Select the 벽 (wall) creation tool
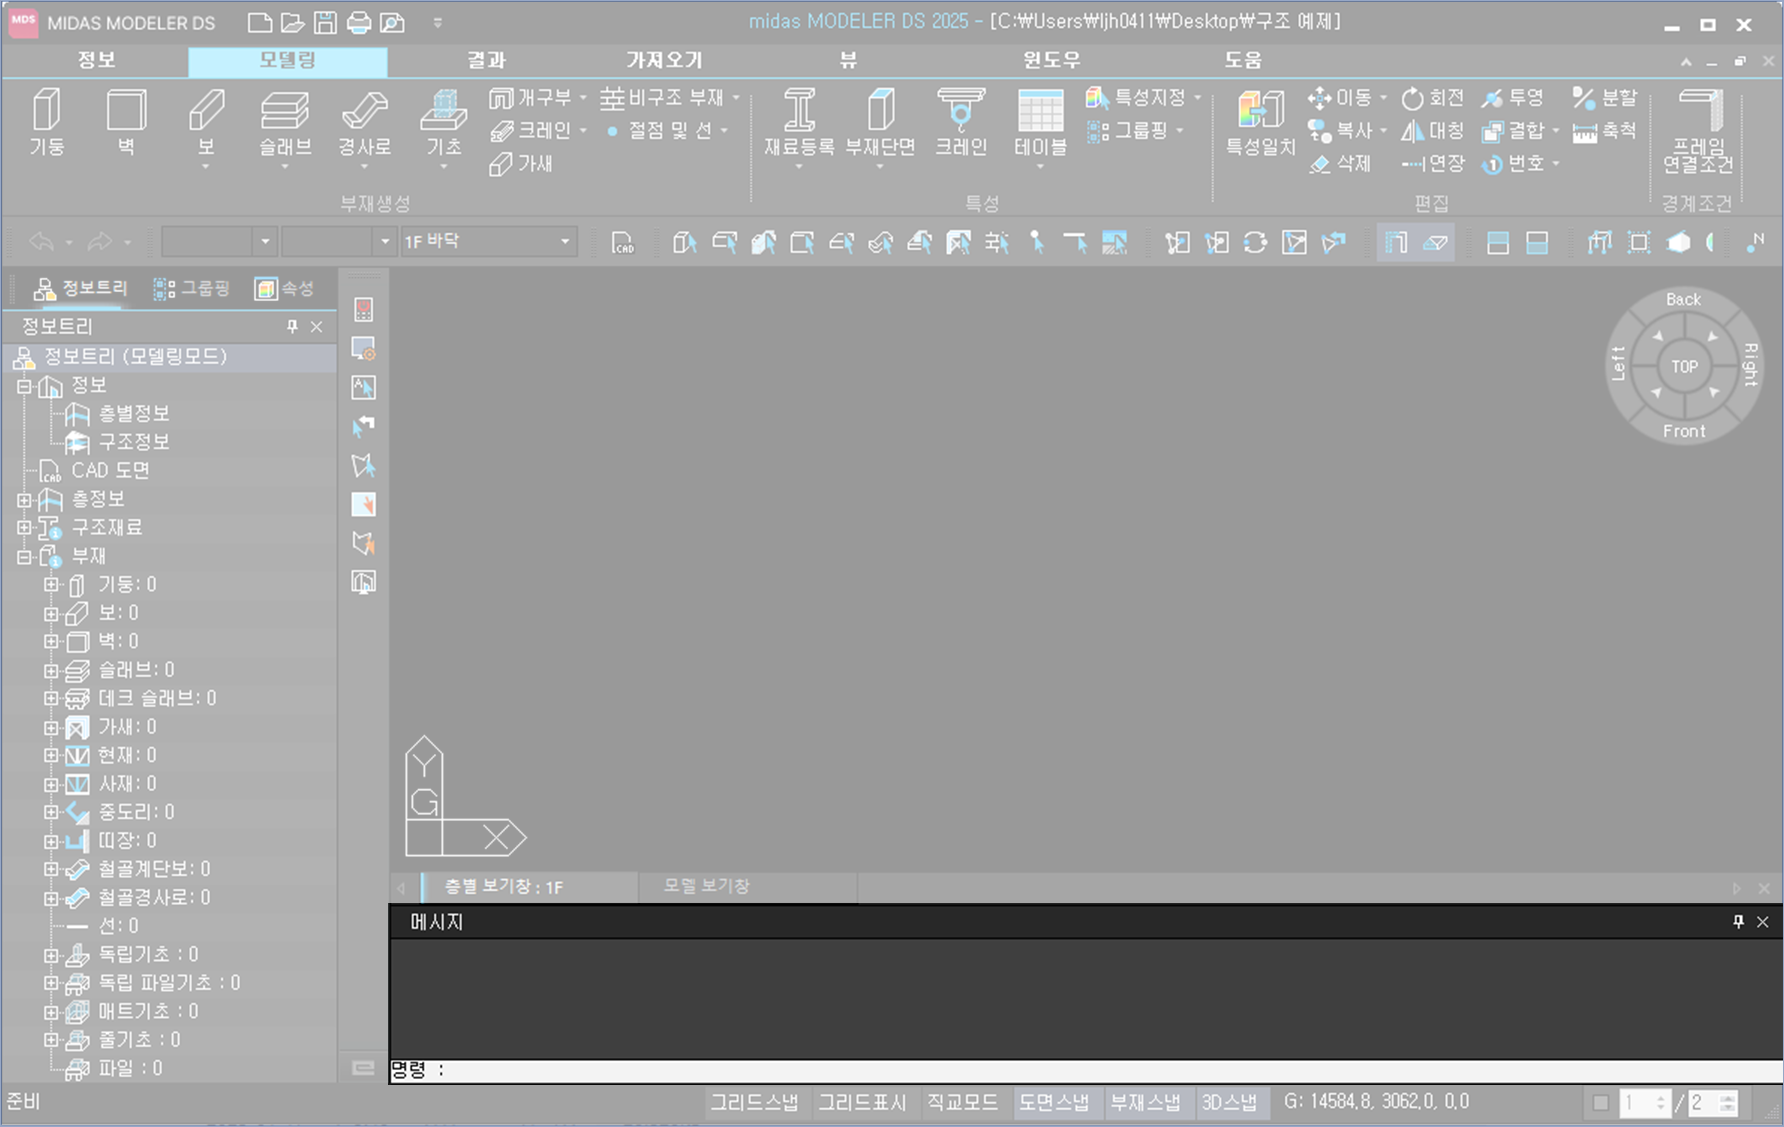The width and height of the screenshot is (1784, 1127). pyautogui.click(x=126, y=124)
